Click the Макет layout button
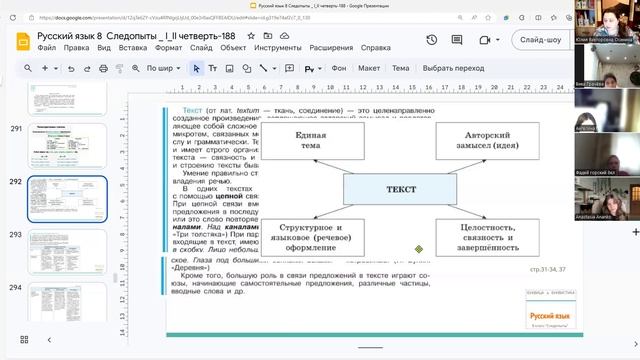The height and width of the screenshot is (360, 640). coord(369,68)
